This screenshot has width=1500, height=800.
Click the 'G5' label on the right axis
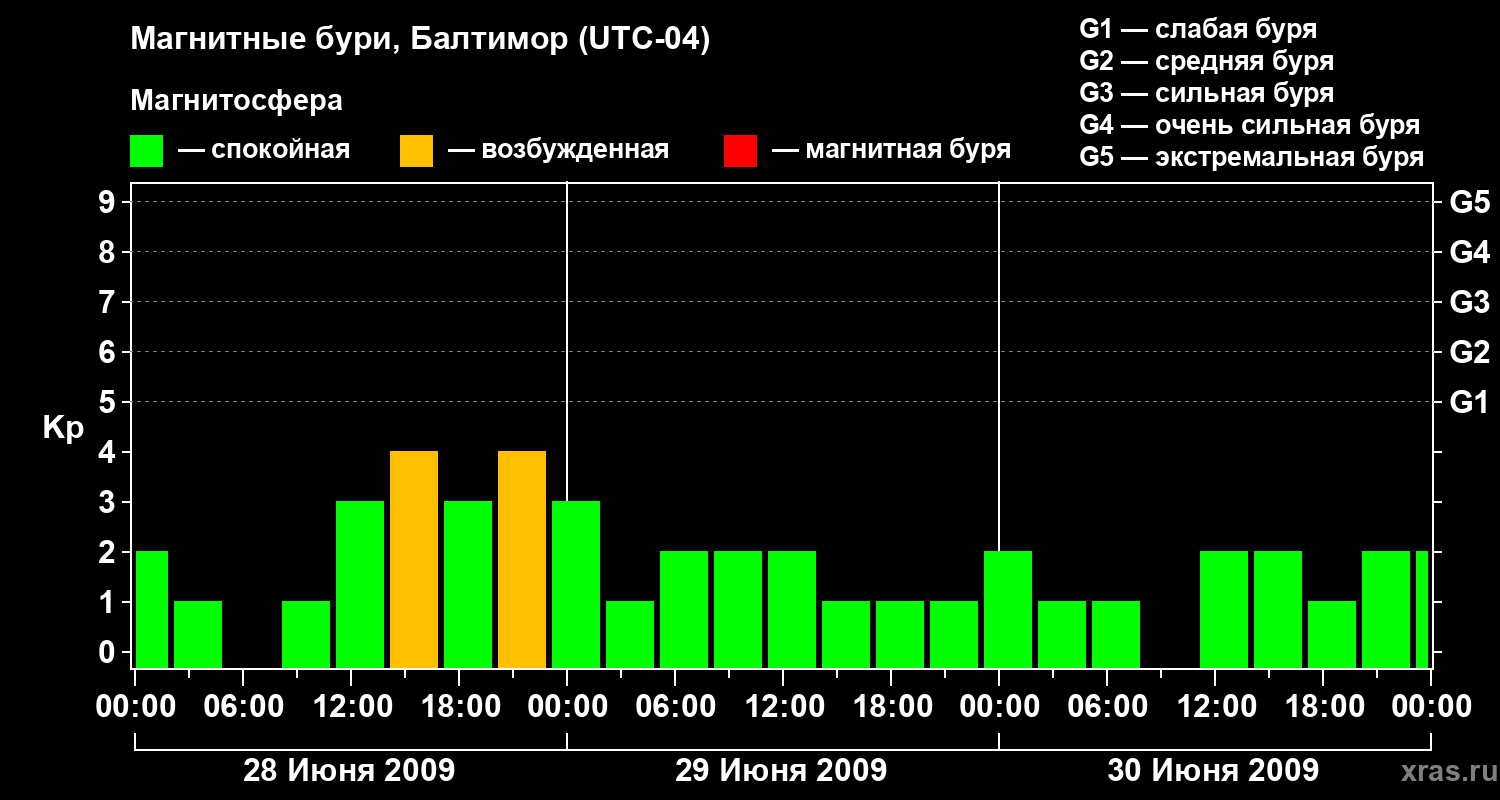[x=1469, y=203]
